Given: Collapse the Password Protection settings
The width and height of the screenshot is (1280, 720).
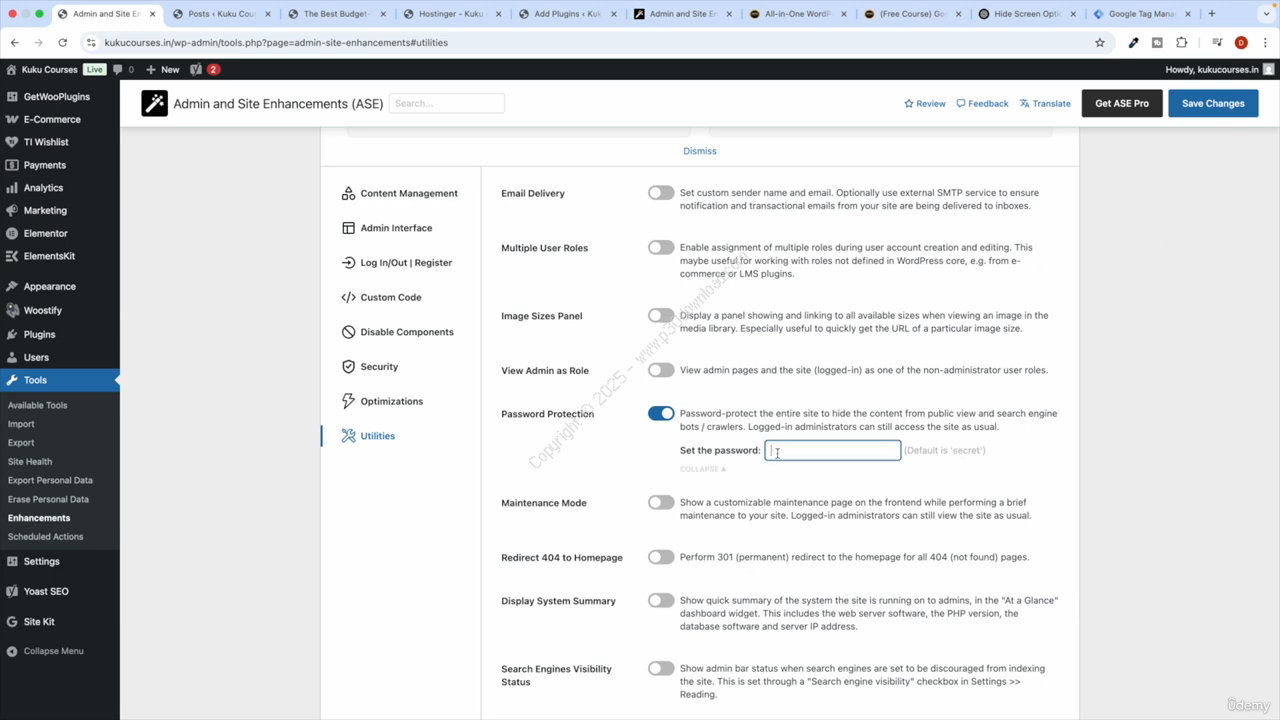Looking at the screenshot, I should click(x=702, y=469).
